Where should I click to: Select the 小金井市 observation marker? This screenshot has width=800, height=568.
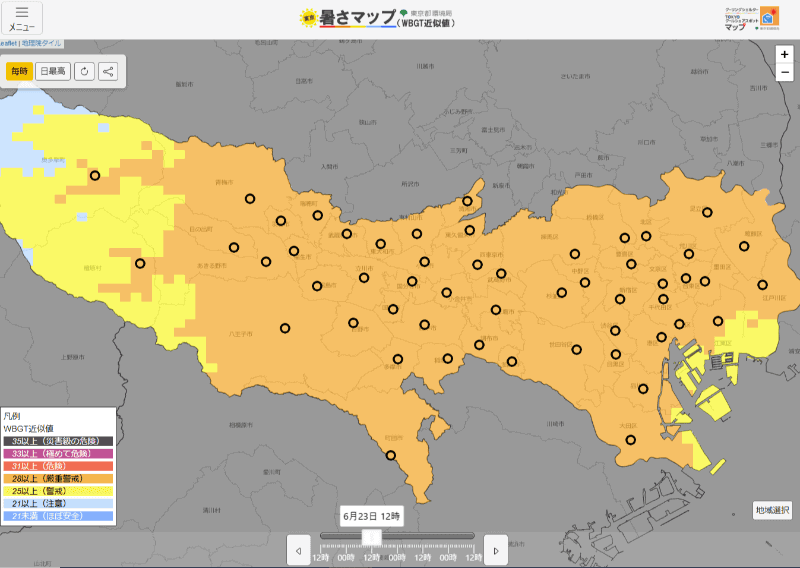click(x=446, y=292)
